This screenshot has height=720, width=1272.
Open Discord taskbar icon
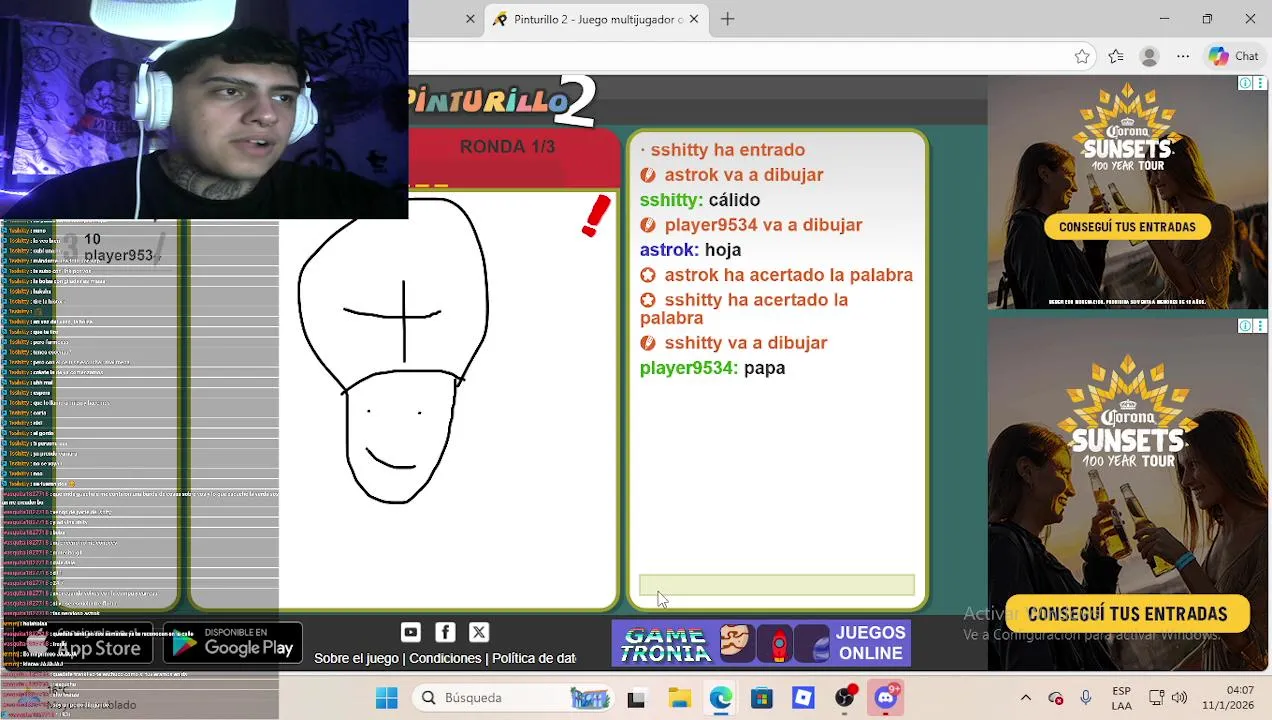(887, 698)
